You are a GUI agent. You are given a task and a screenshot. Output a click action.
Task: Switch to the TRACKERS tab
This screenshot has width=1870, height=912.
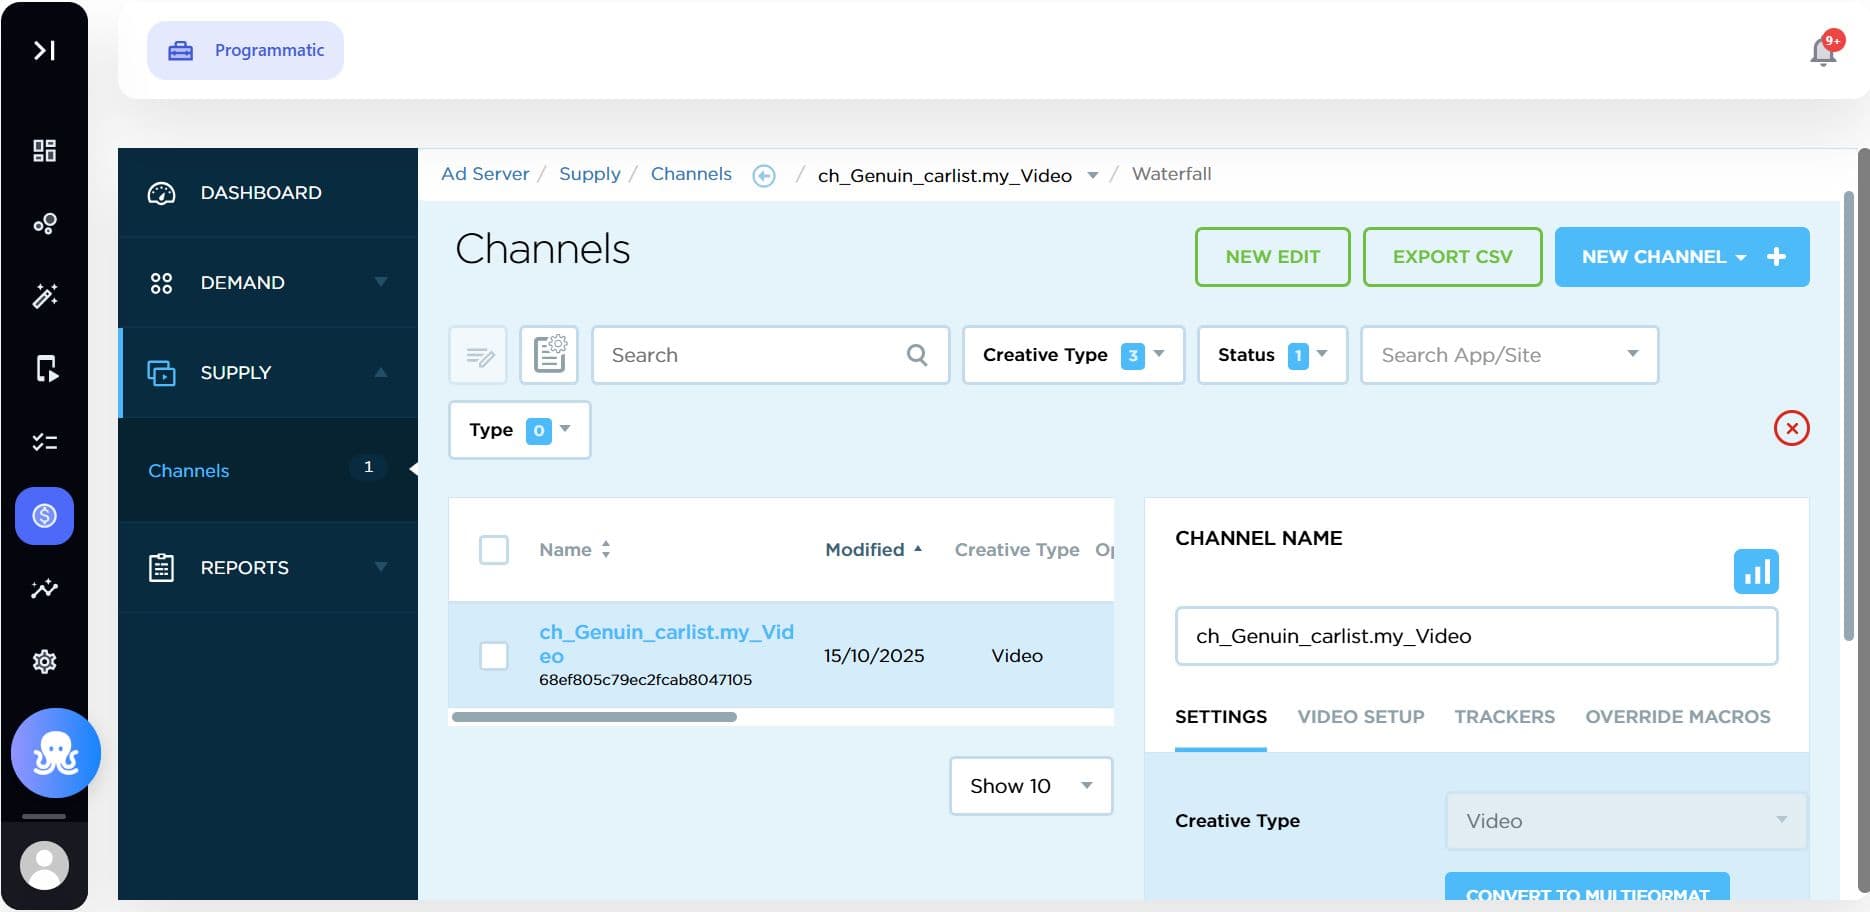(x=1504, y=717)
